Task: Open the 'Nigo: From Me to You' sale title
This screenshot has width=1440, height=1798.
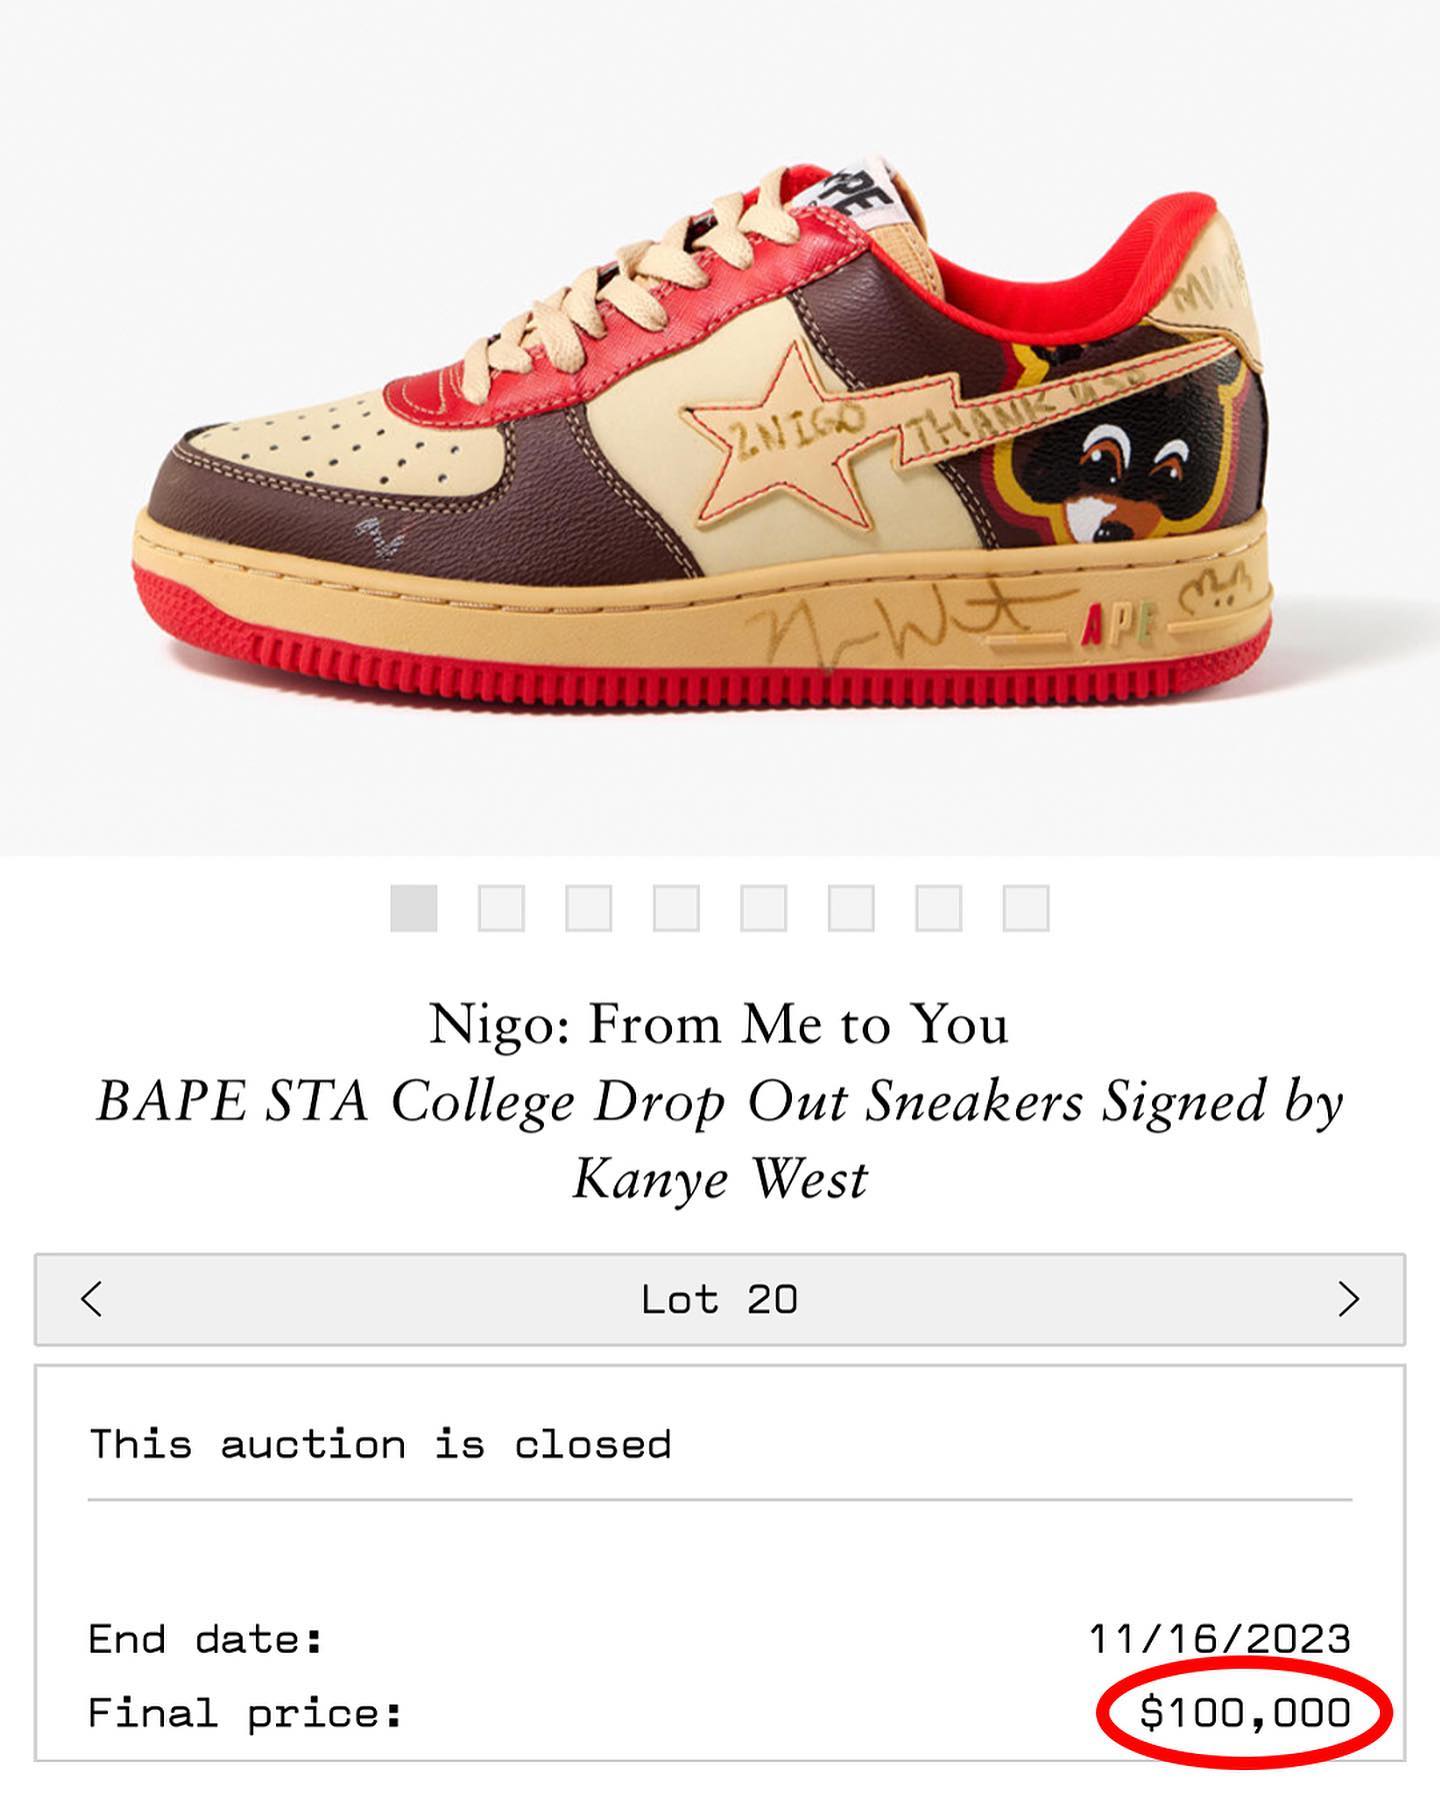Action: click(719, 1025)
